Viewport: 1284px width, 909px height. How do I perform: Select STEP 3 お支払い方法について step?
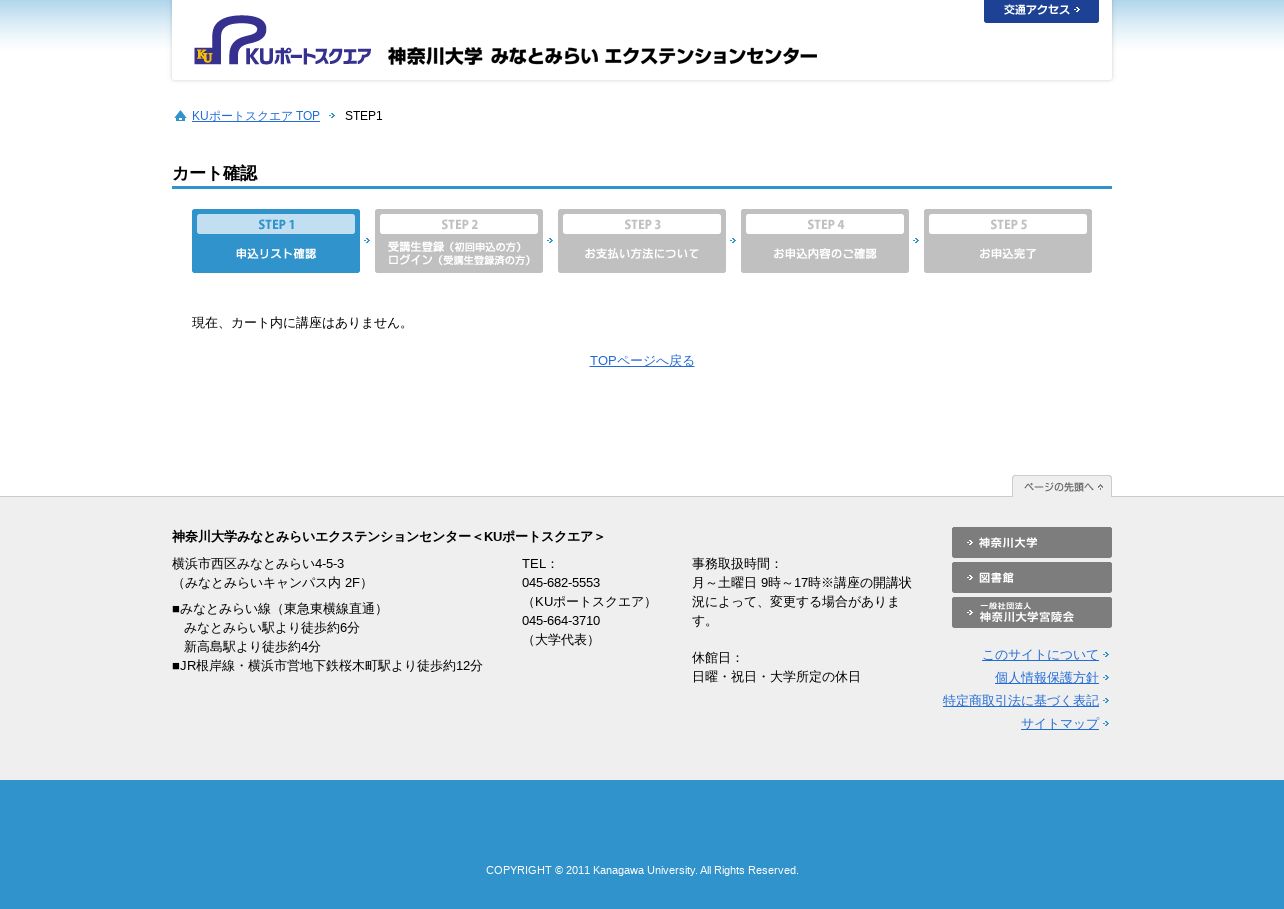point(642,241)
